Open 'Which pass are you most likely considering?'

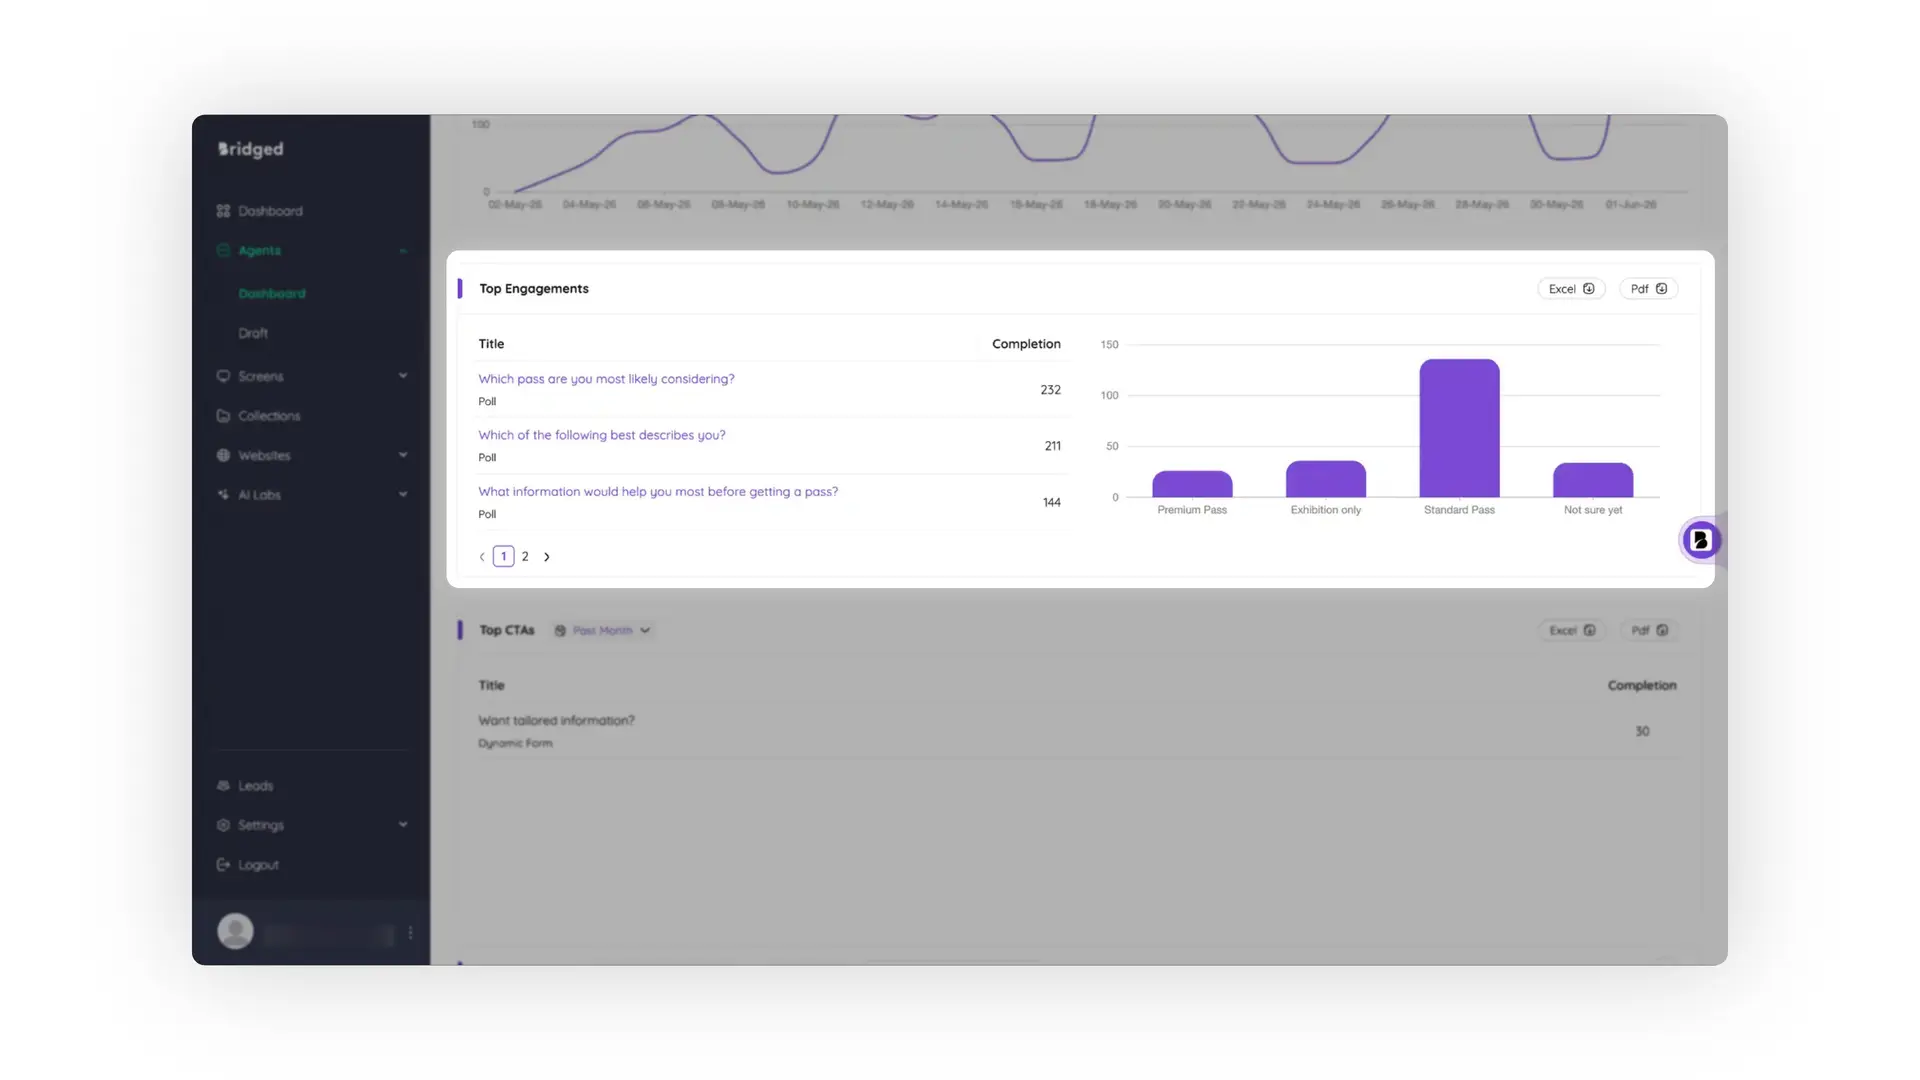[606, 379]
